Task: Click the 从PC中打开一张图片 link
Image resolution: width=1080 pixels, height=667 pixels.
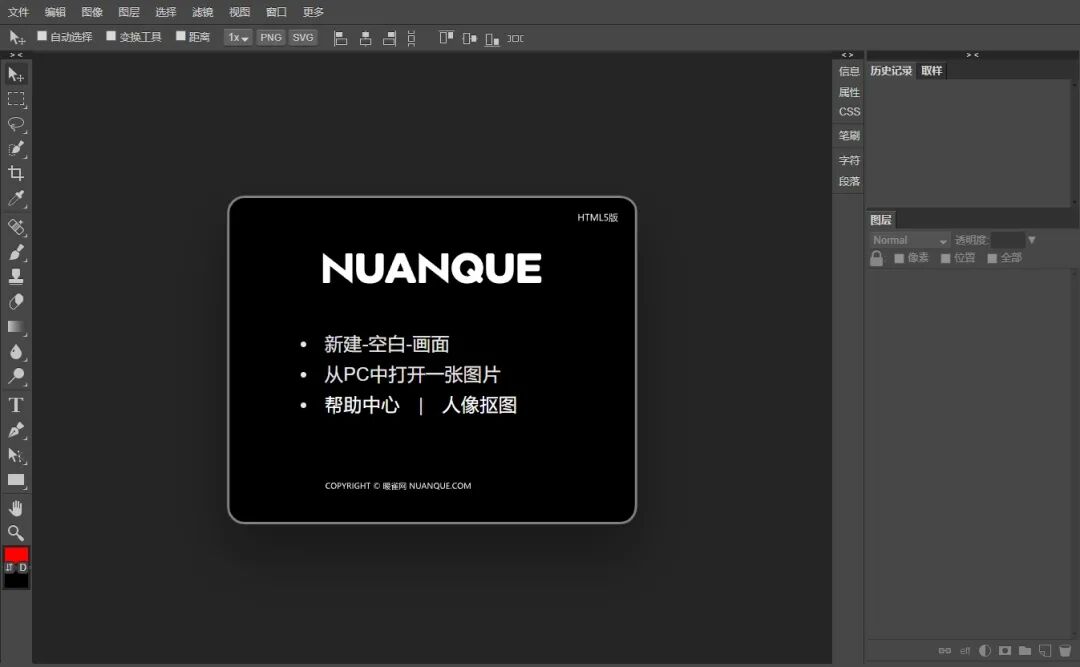Action: click(412, 374)
